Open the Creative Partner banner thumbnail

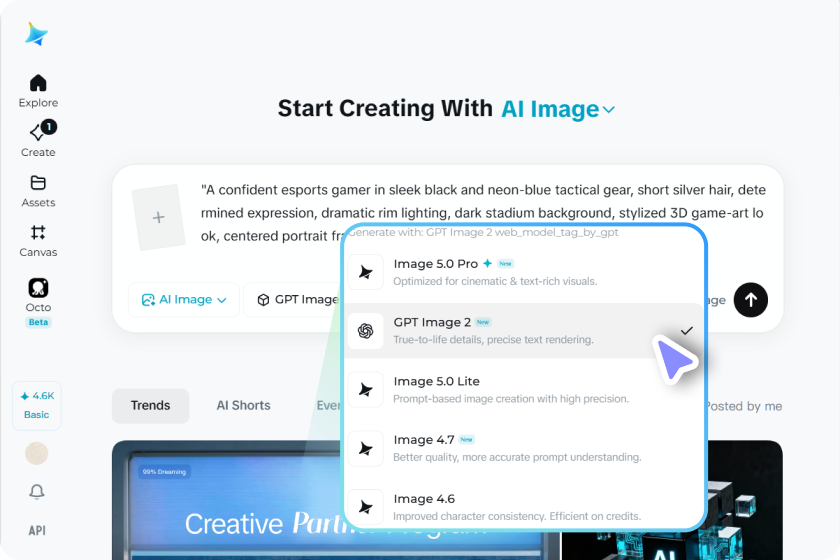pos(228,501)
